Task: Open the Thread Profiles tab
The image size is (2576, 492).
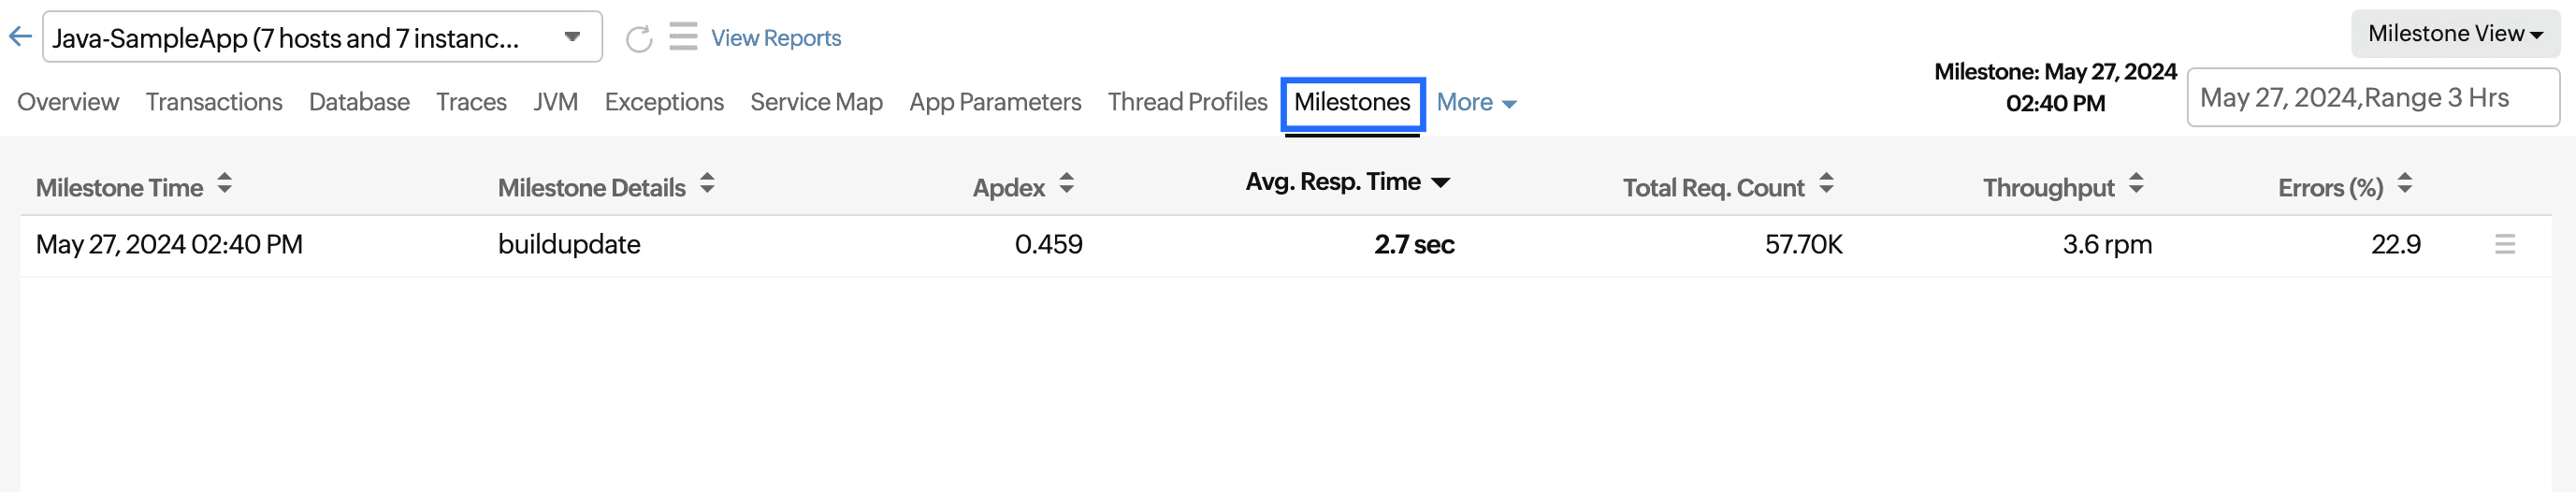Action: point(1187,102)
